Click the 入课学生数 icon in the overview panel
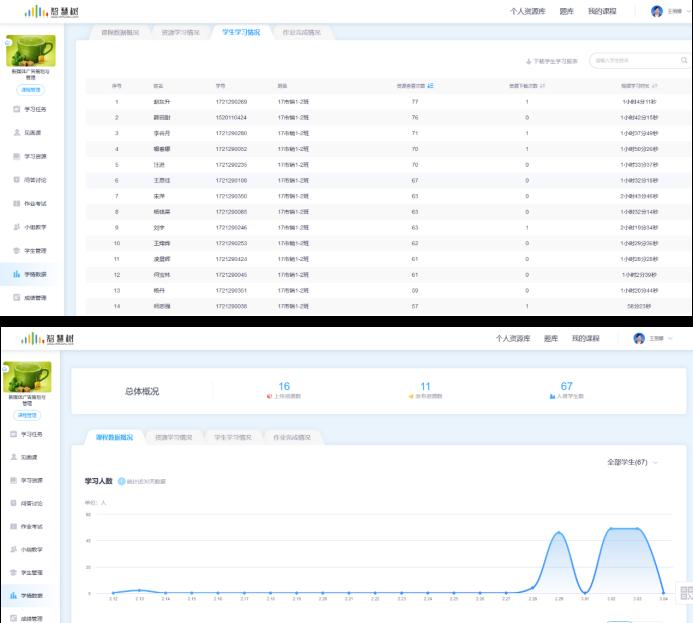 pyautogui.click(x=551, y=396)
